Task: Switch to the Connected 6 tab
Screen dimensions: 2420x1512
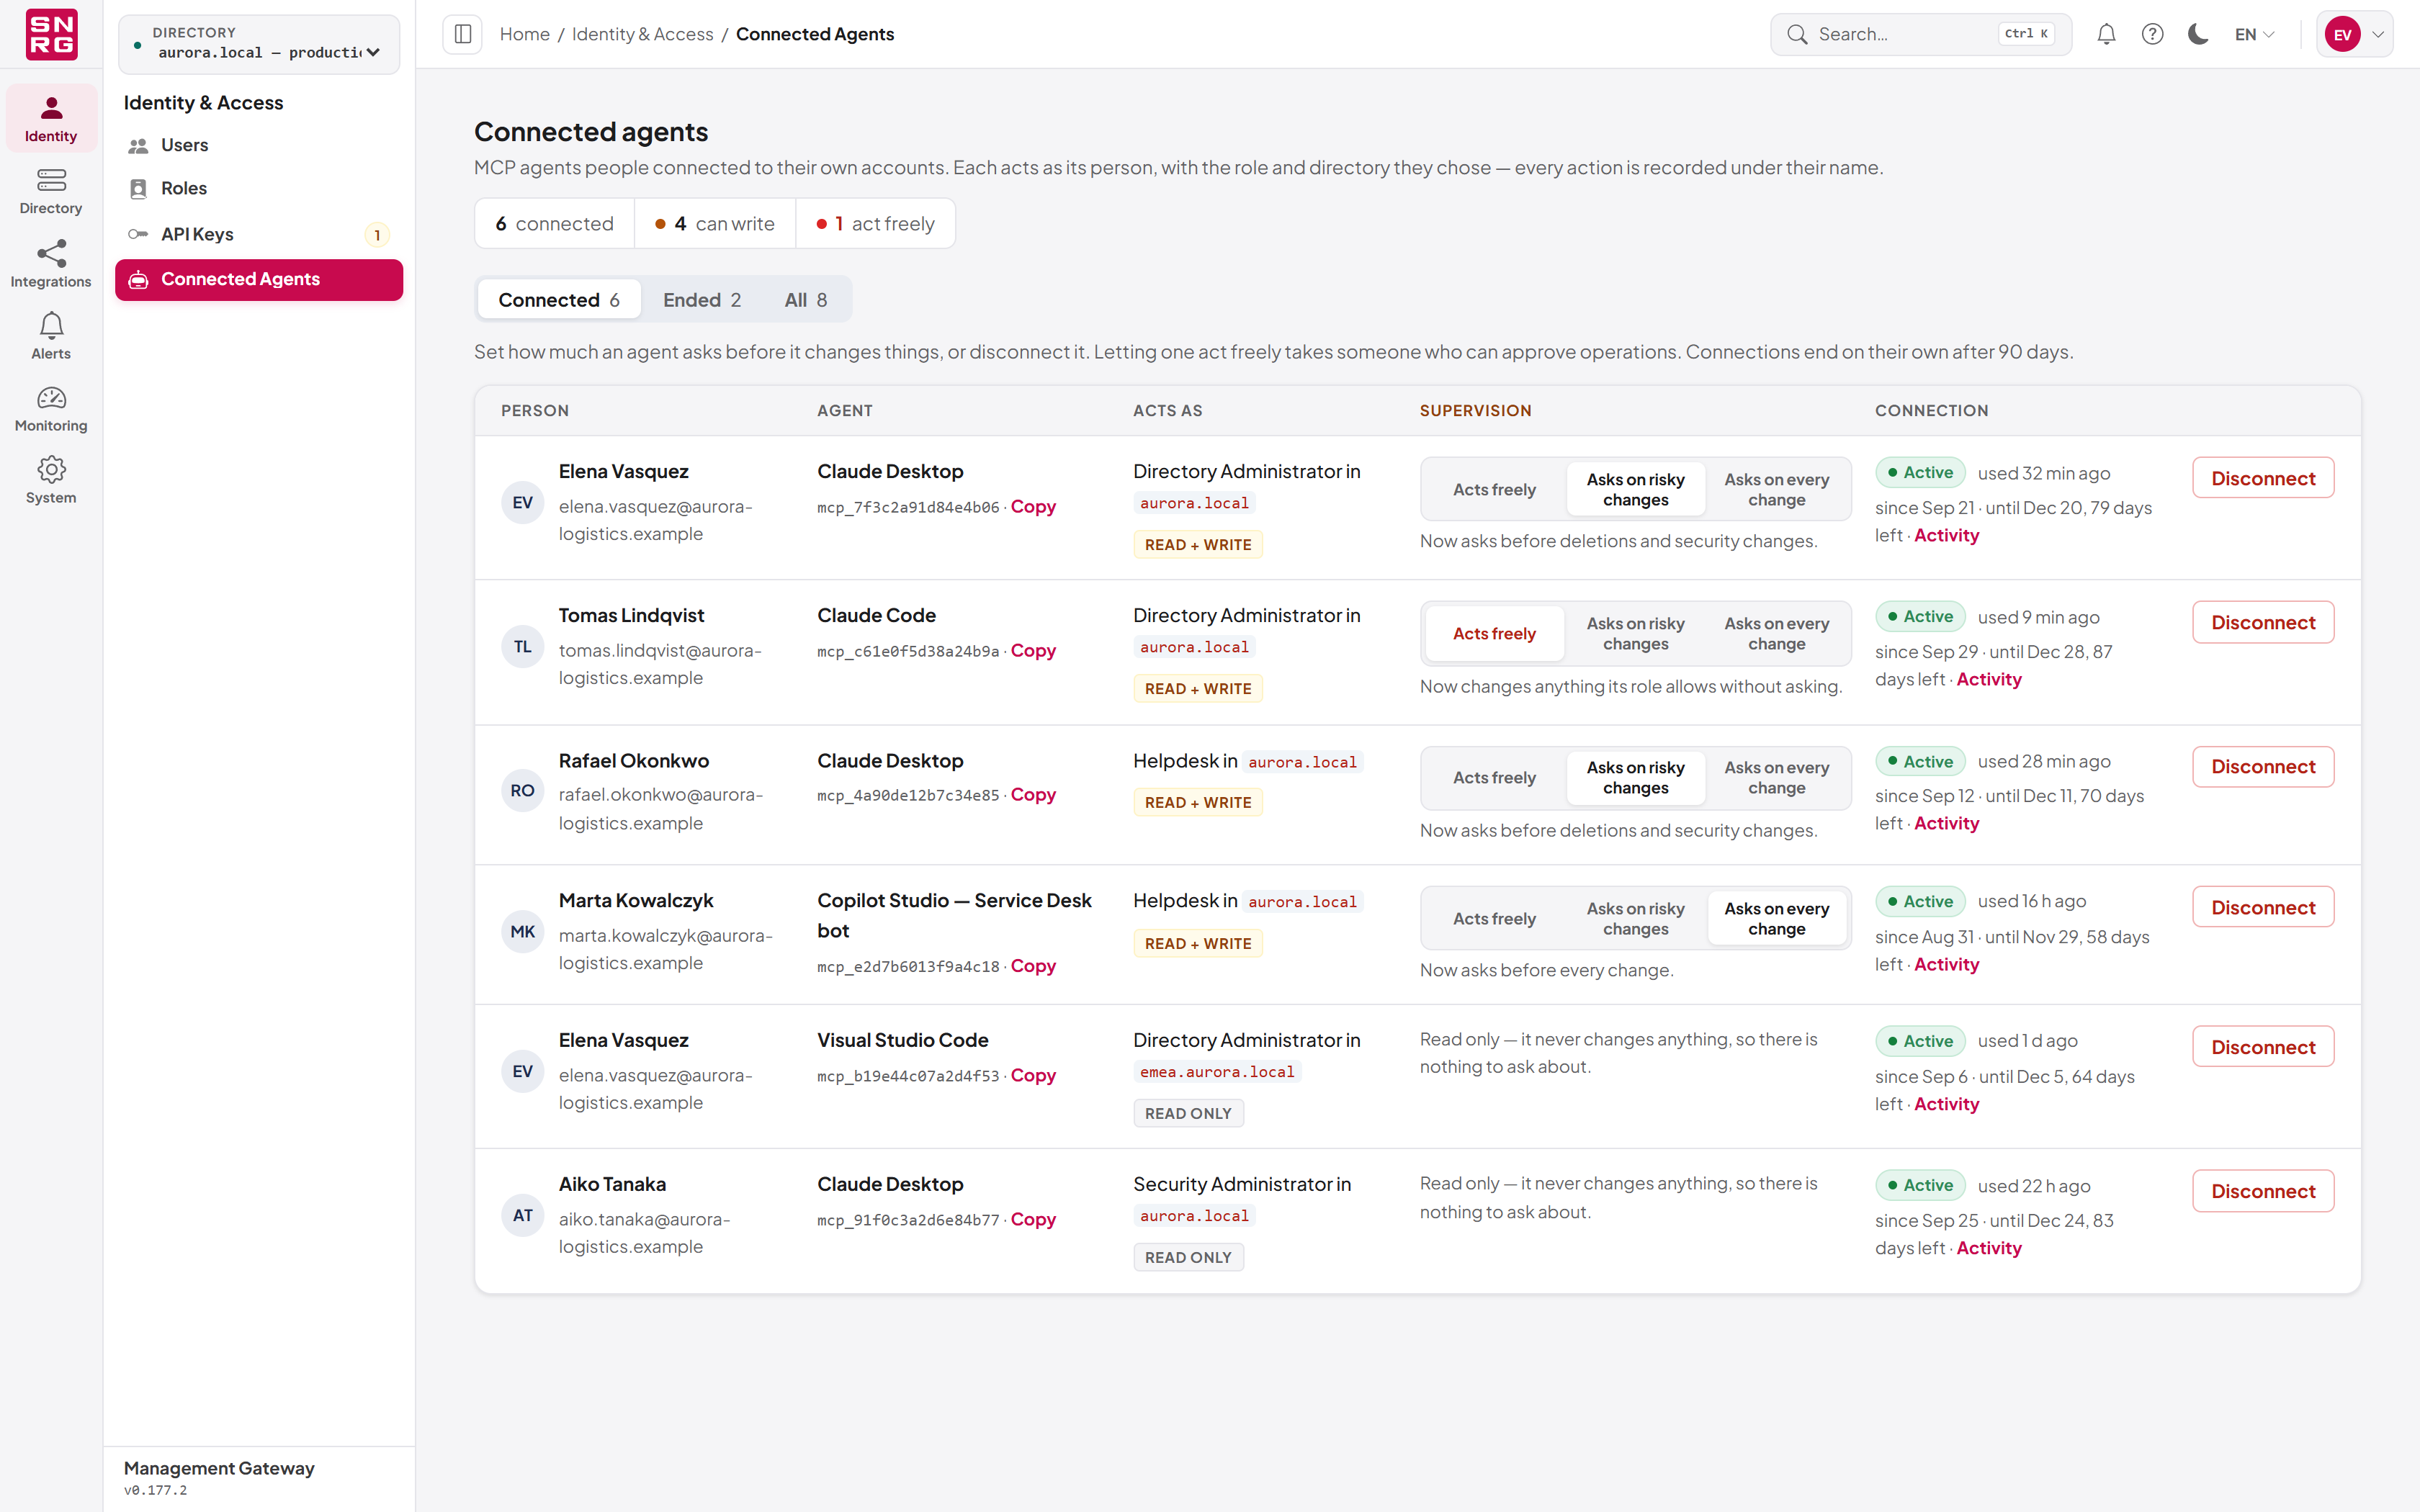Action: 559,300
